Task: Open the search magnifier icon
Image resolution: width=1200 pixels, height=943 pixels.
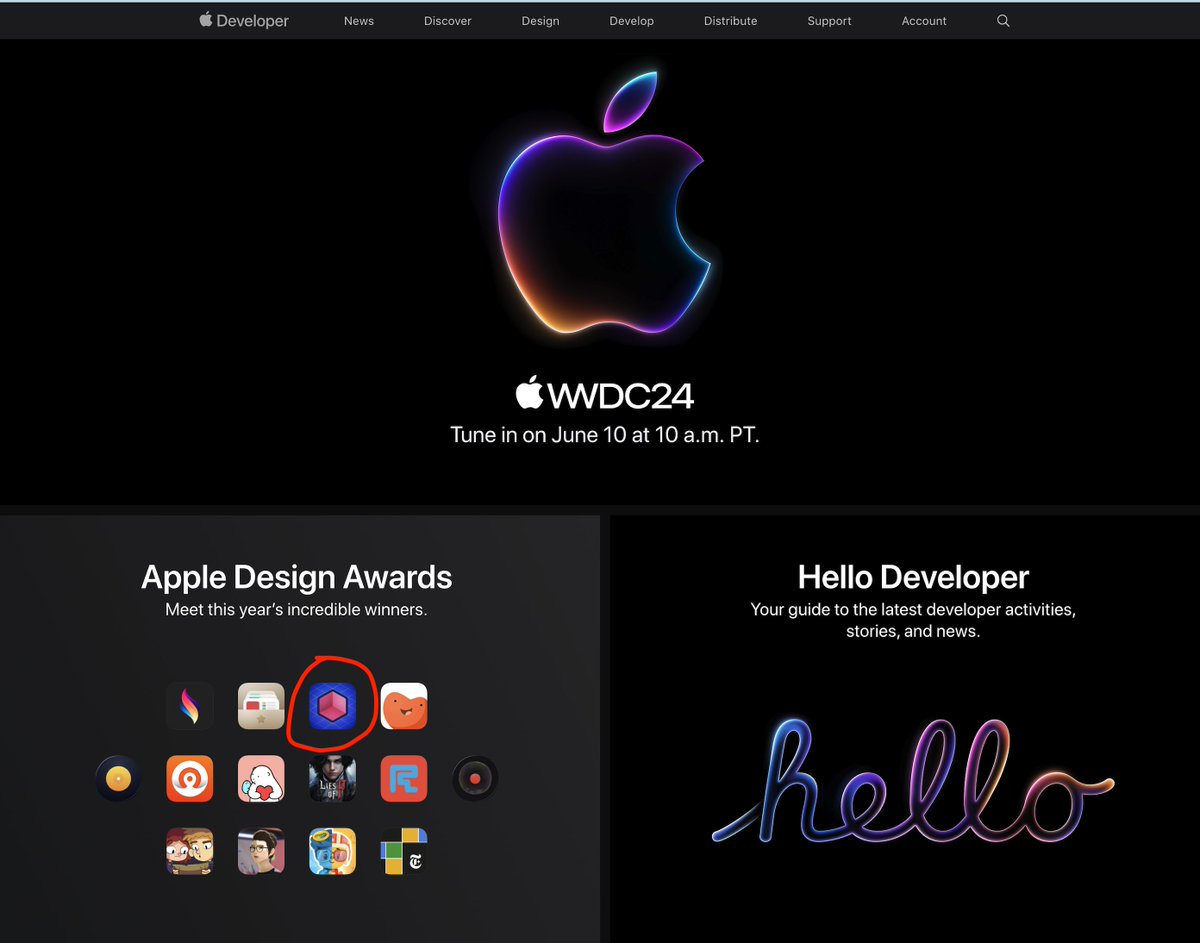Action: (x=1003, y=20)
